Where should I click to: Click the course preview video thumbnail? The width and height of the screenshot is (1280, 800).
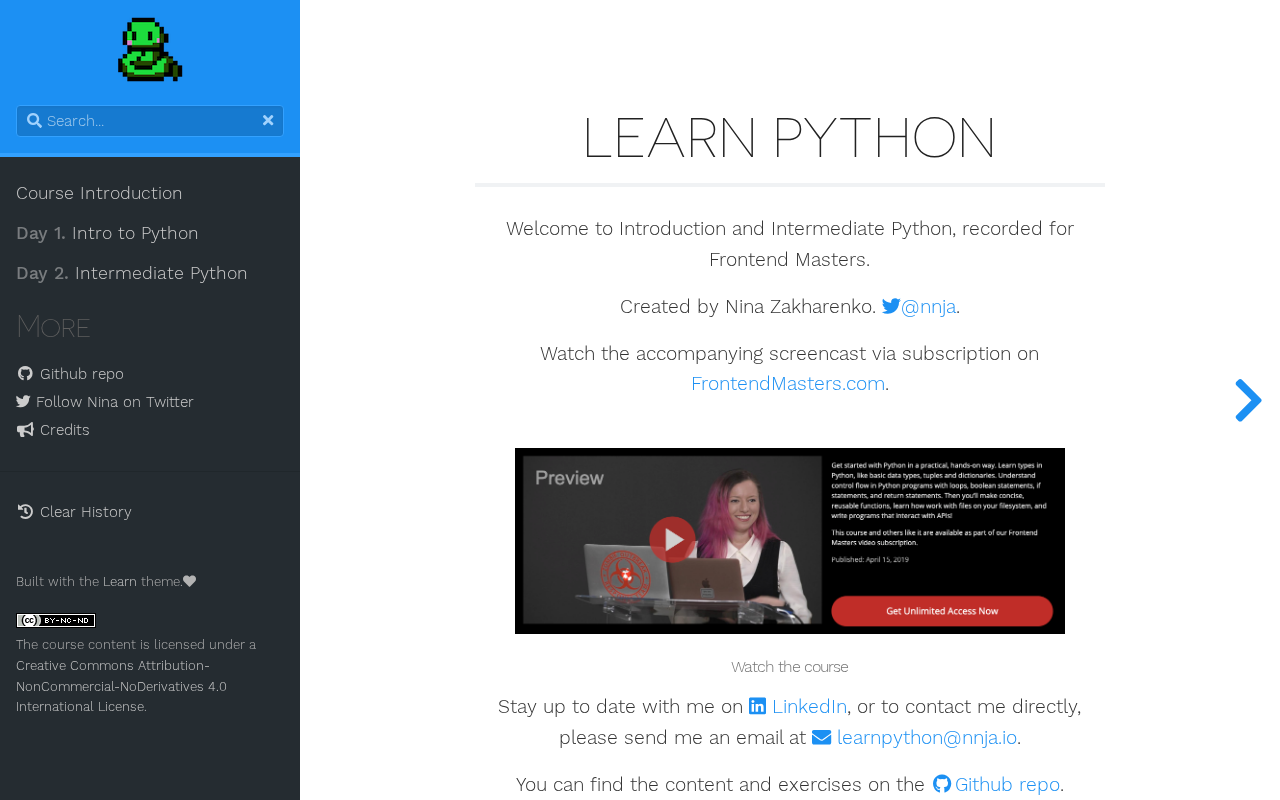coord(790,541)
